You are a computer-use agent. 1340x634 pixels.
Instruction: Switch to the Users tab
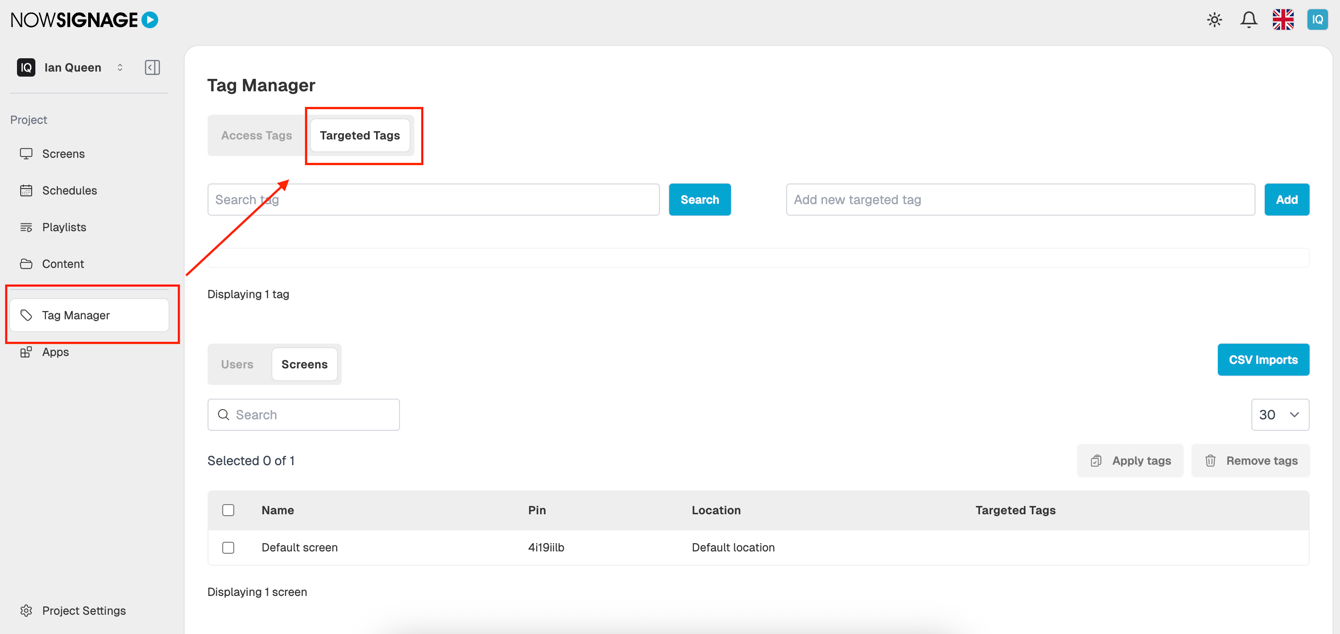click(237, 365)
